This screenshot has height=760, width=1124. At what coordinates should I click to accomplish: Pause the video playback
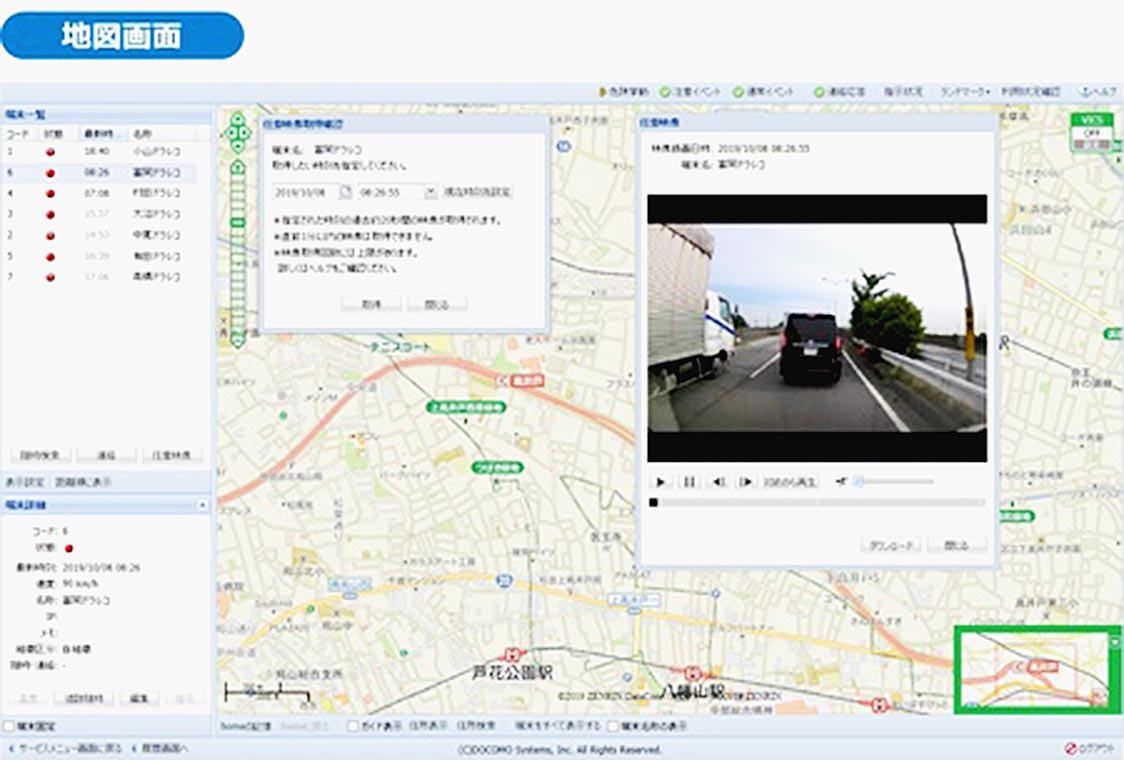(688, 481)
